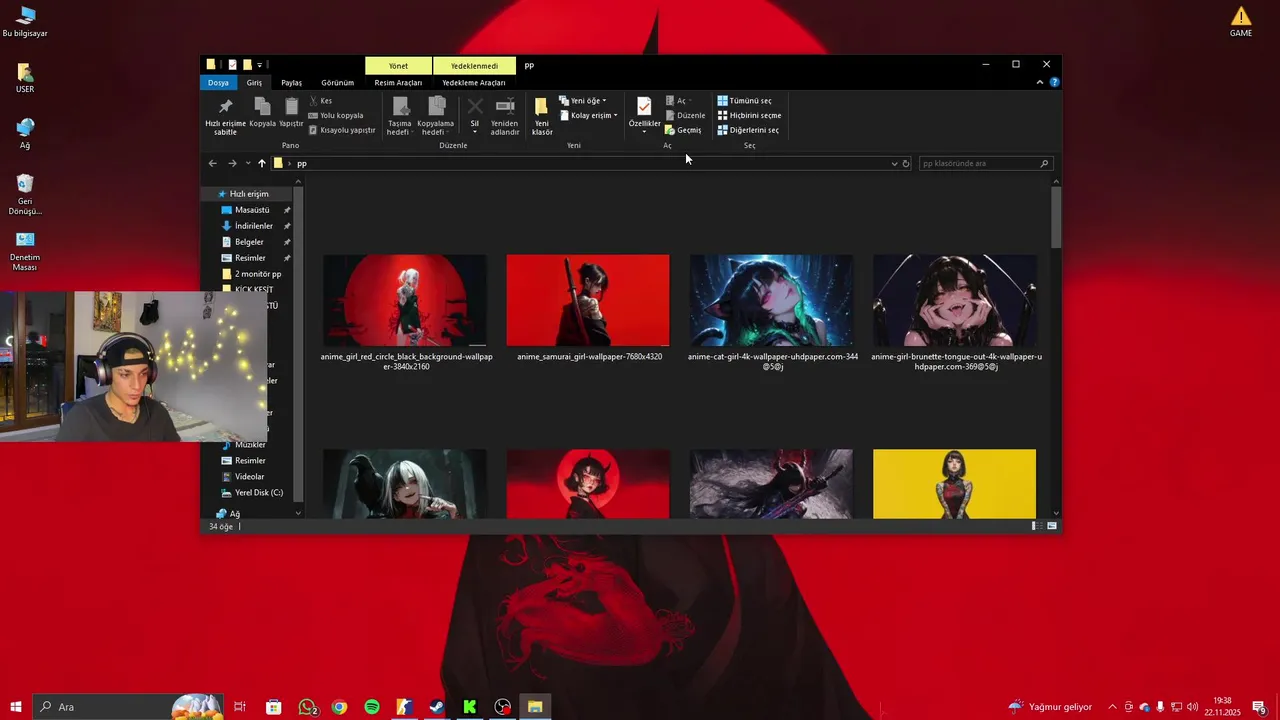Open WhatsApp from the taskbar

point(307,707)
